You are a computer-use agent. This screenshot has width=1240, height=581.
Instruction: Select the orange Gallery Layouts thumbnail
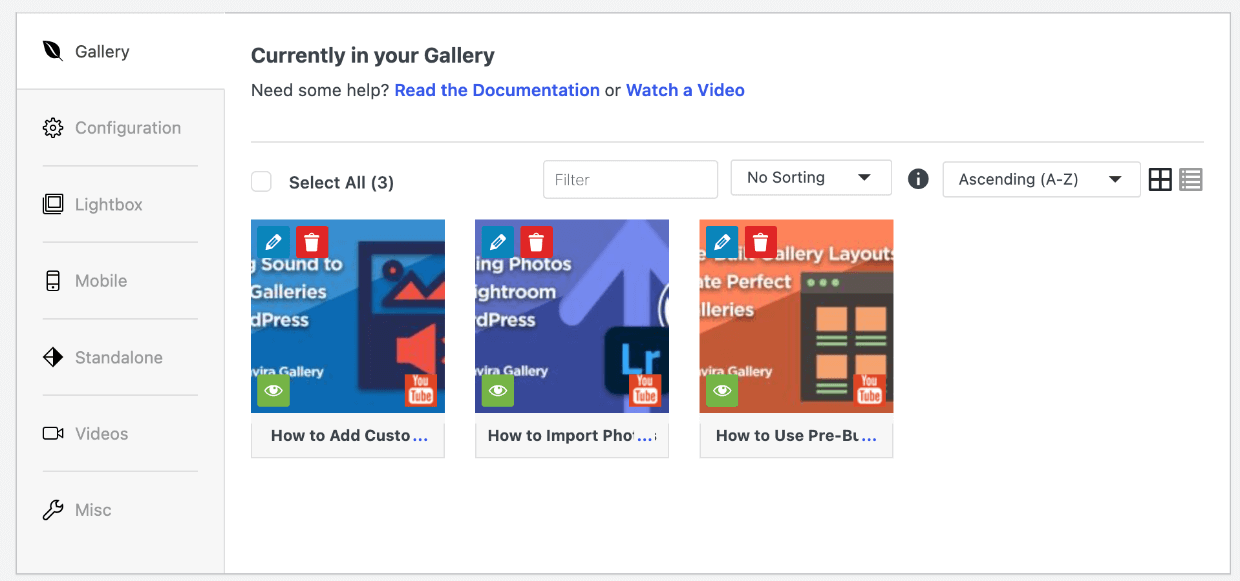(796, 316)
